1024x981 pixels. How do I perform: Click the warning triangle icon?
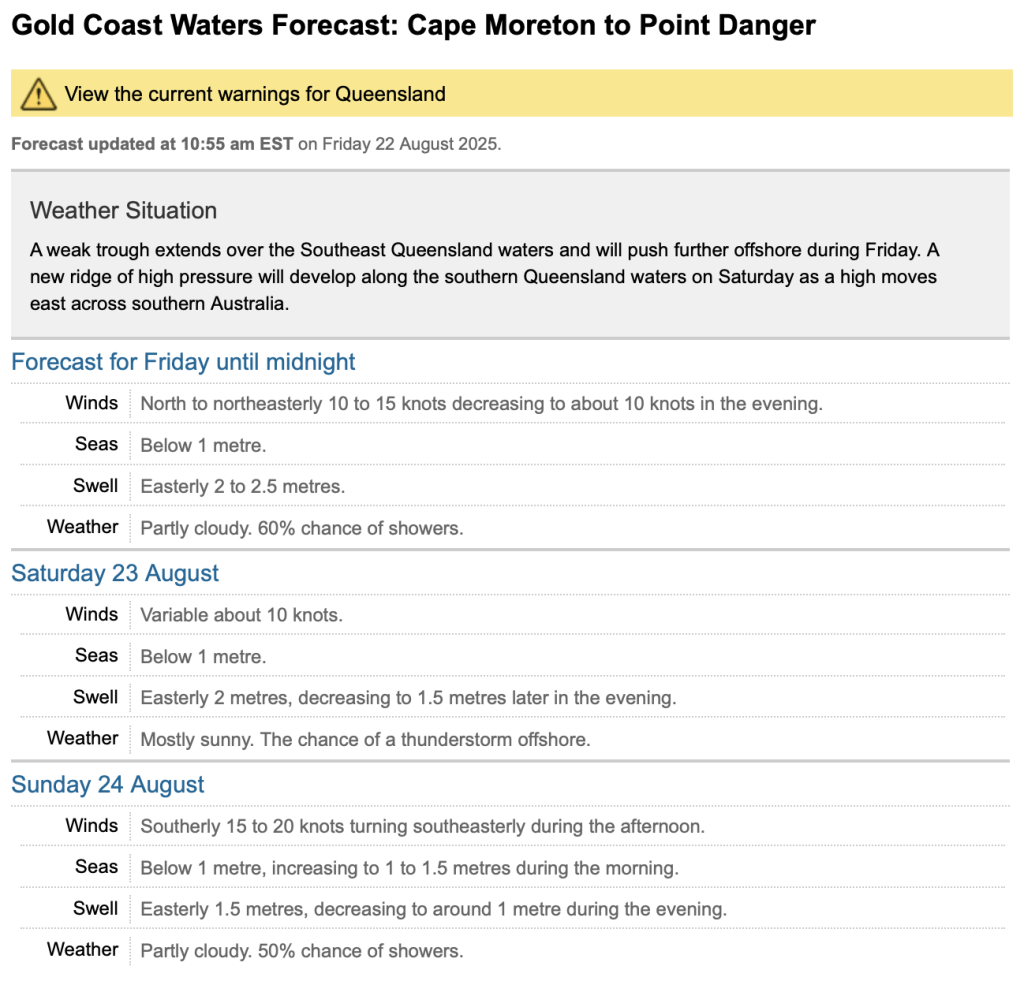click(38, 94)
